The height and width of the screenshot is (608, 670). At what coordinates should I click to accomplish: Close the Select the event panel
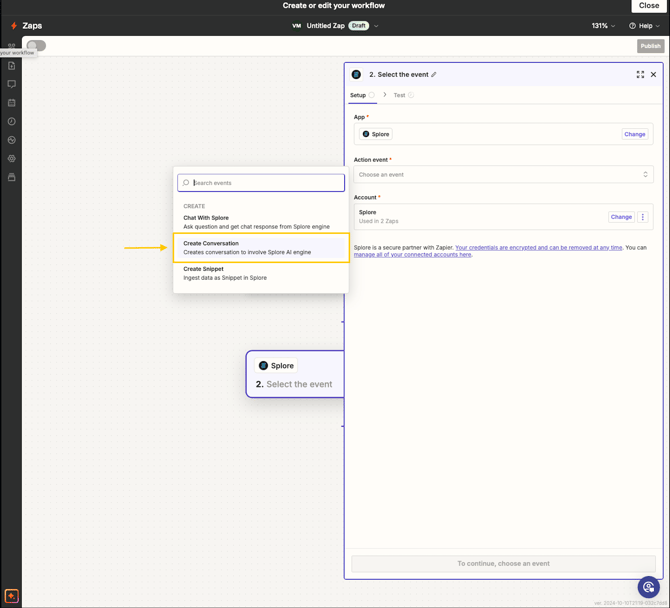(x=653, y=74)
